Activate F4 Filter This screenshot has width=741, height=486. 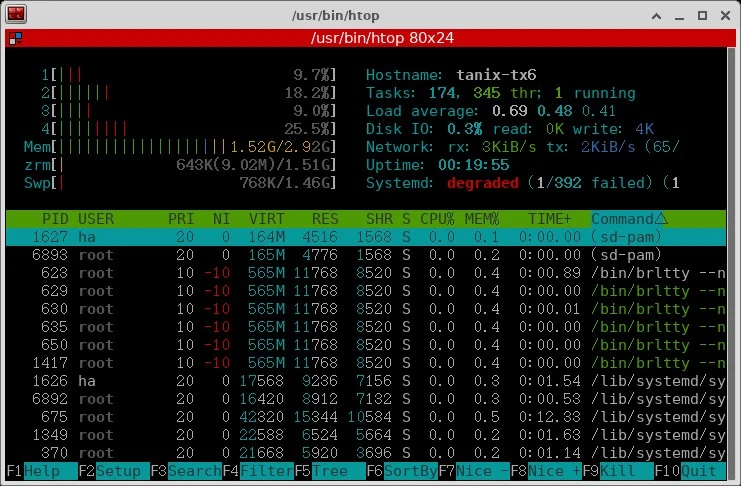point(258,471)
